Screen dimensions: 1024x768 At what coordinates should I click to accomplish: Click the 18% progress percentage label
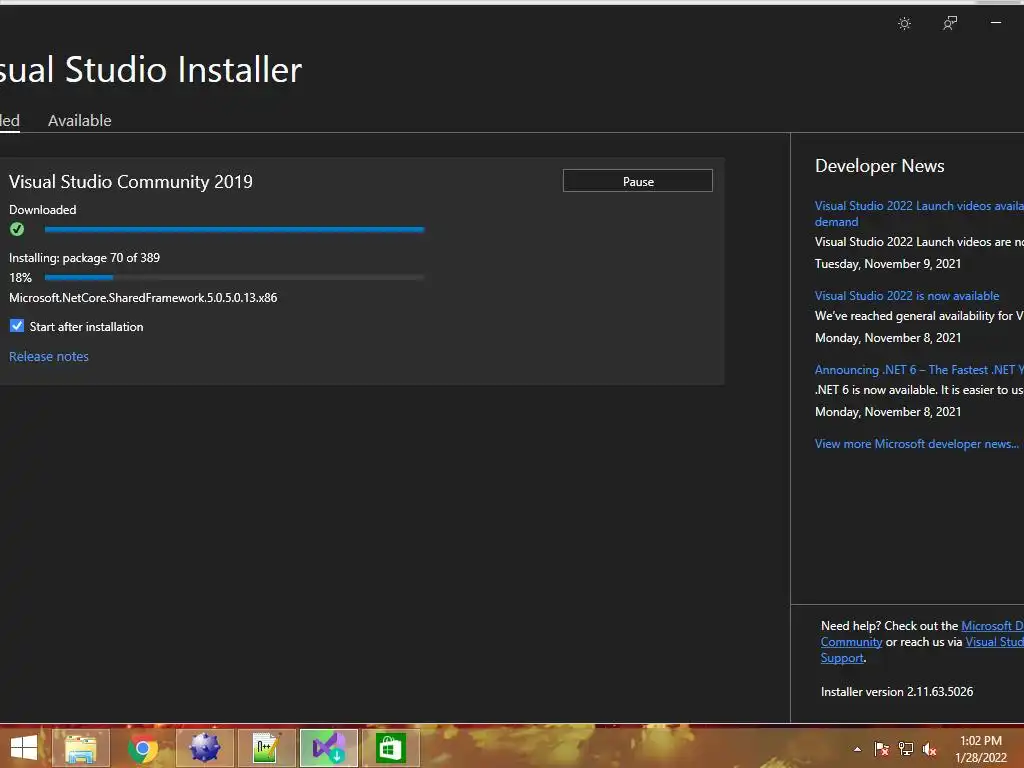(20, 278)
